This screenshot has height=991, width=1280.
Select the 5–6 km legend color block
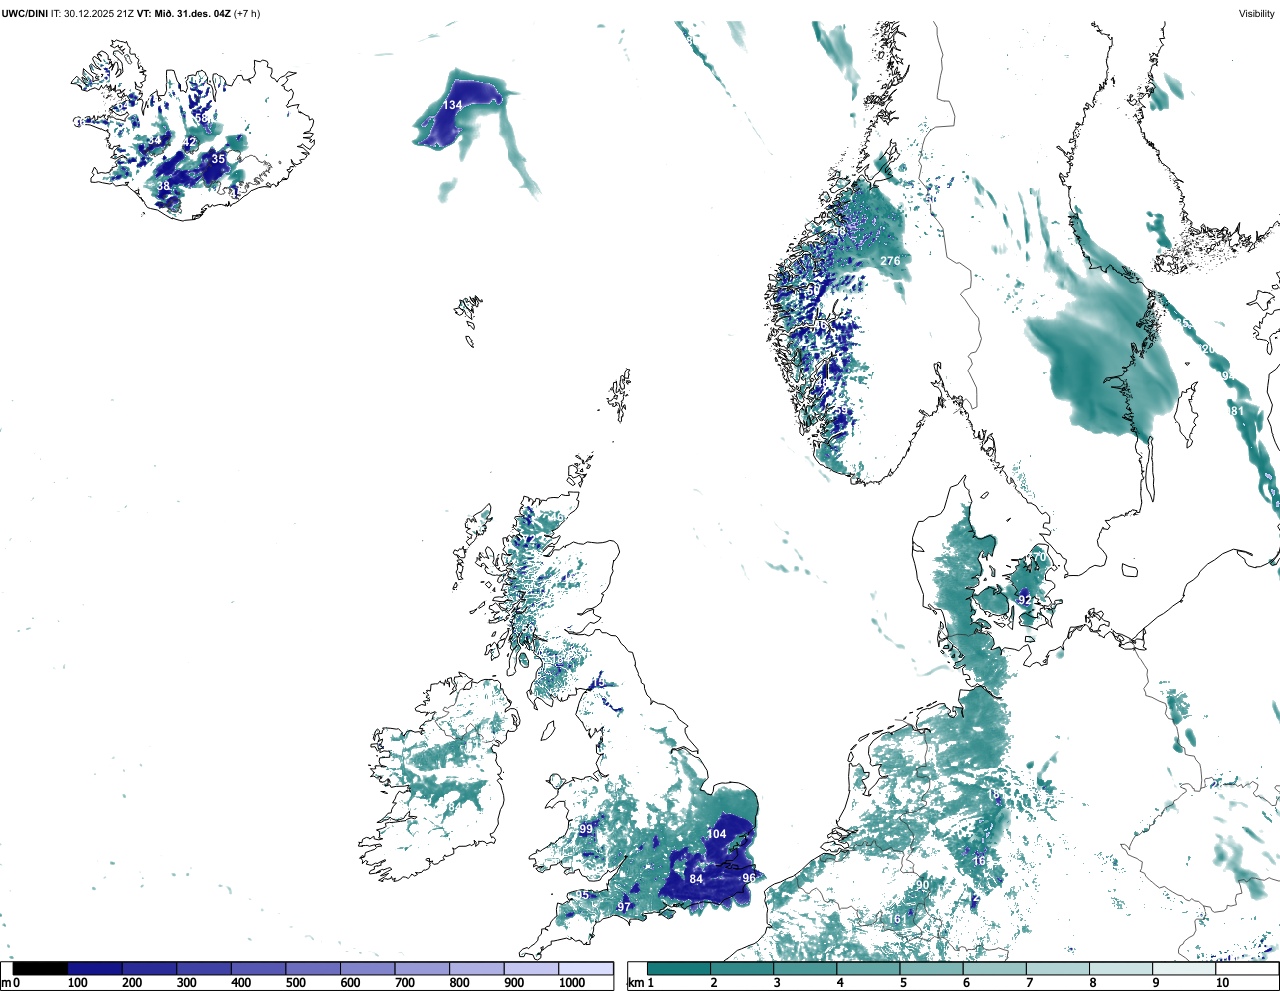click(933, 968)
